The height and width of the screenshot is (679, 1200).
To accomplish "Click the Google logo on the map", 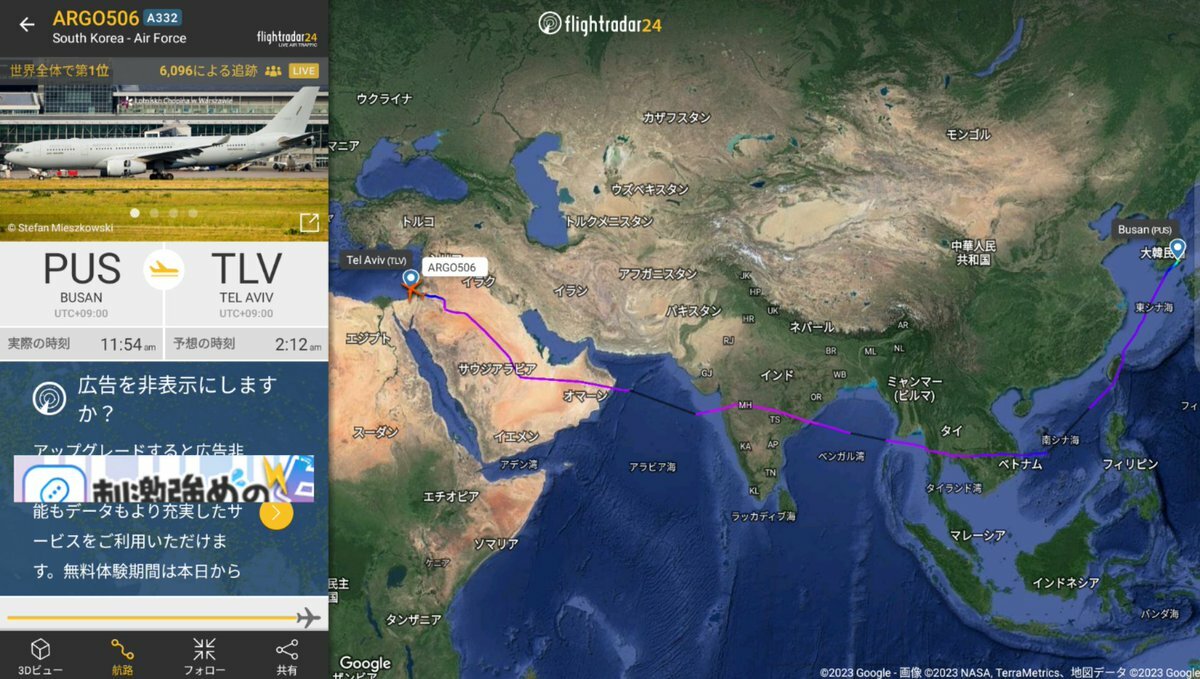I will tap(365, 663).
